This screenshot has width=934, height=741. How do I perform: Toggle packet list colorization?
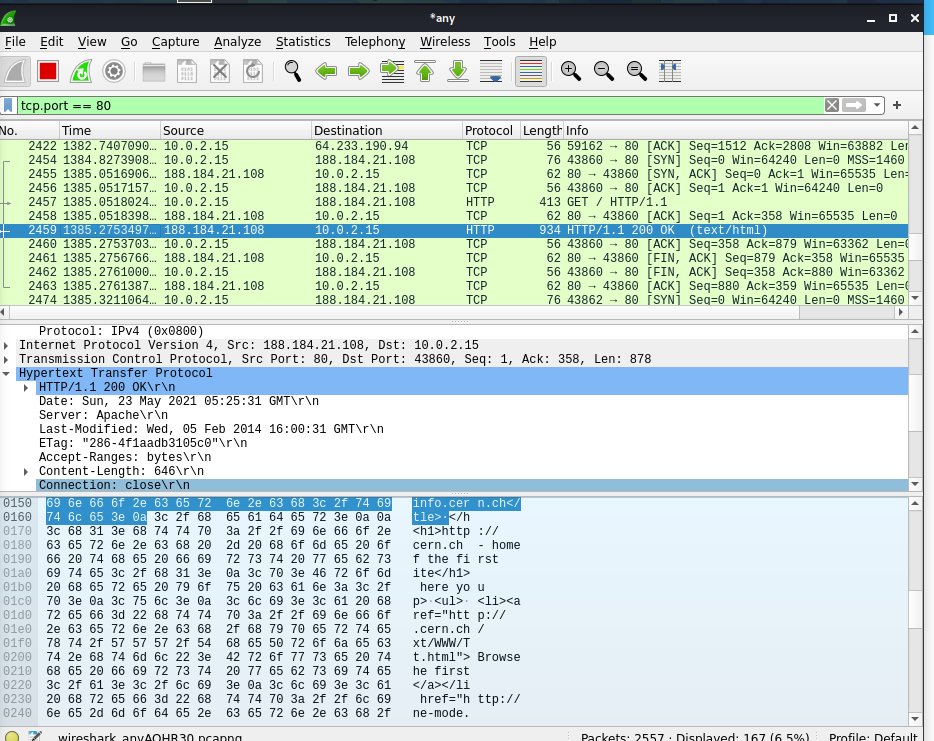pyautogui.click(x=531, y=71)
